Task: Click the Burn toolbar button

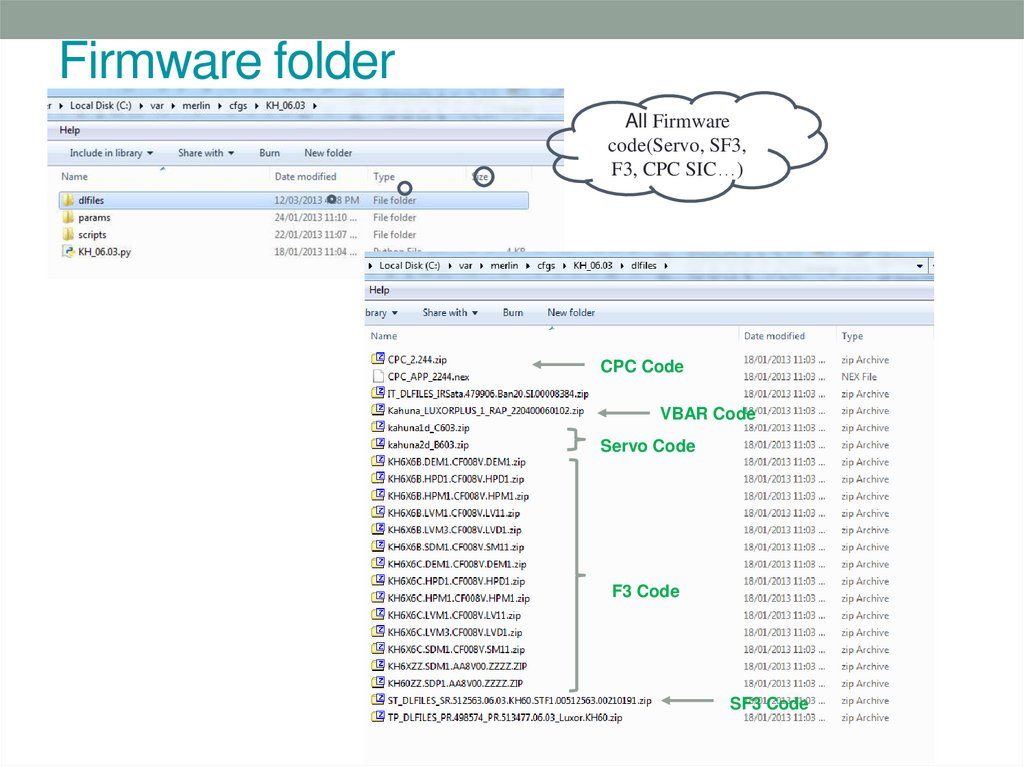Action: click(x=268, y=152)
